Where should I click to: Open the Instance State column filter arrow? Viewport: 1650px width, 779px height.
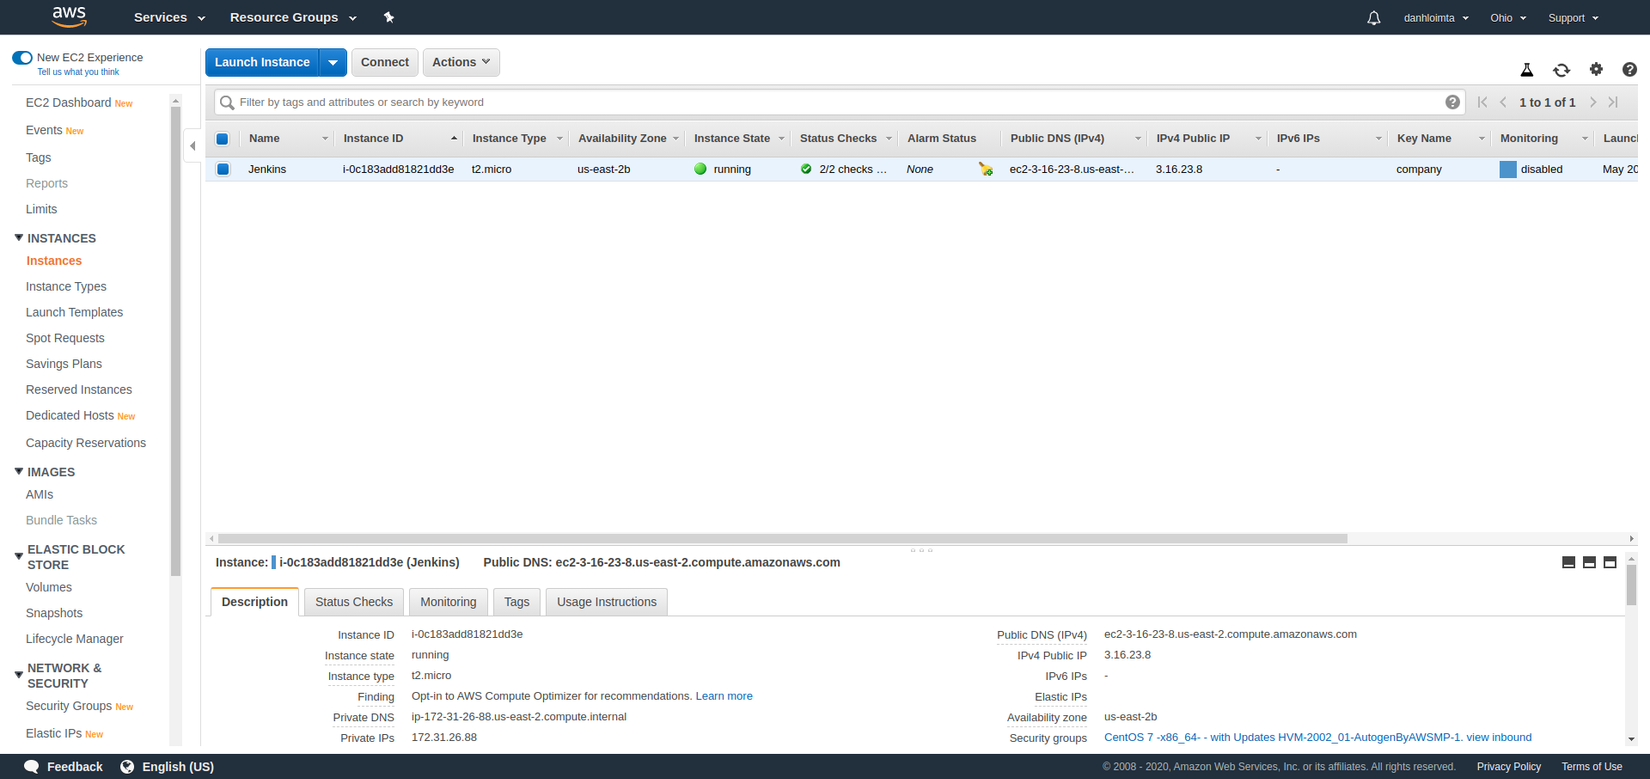click(781, 139)
